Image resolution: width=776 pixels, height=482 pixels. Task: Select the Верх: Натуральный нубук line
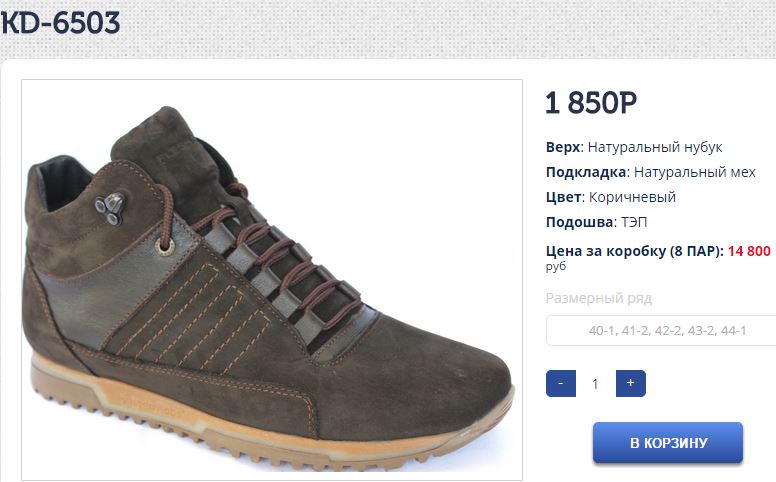[634, 147]
